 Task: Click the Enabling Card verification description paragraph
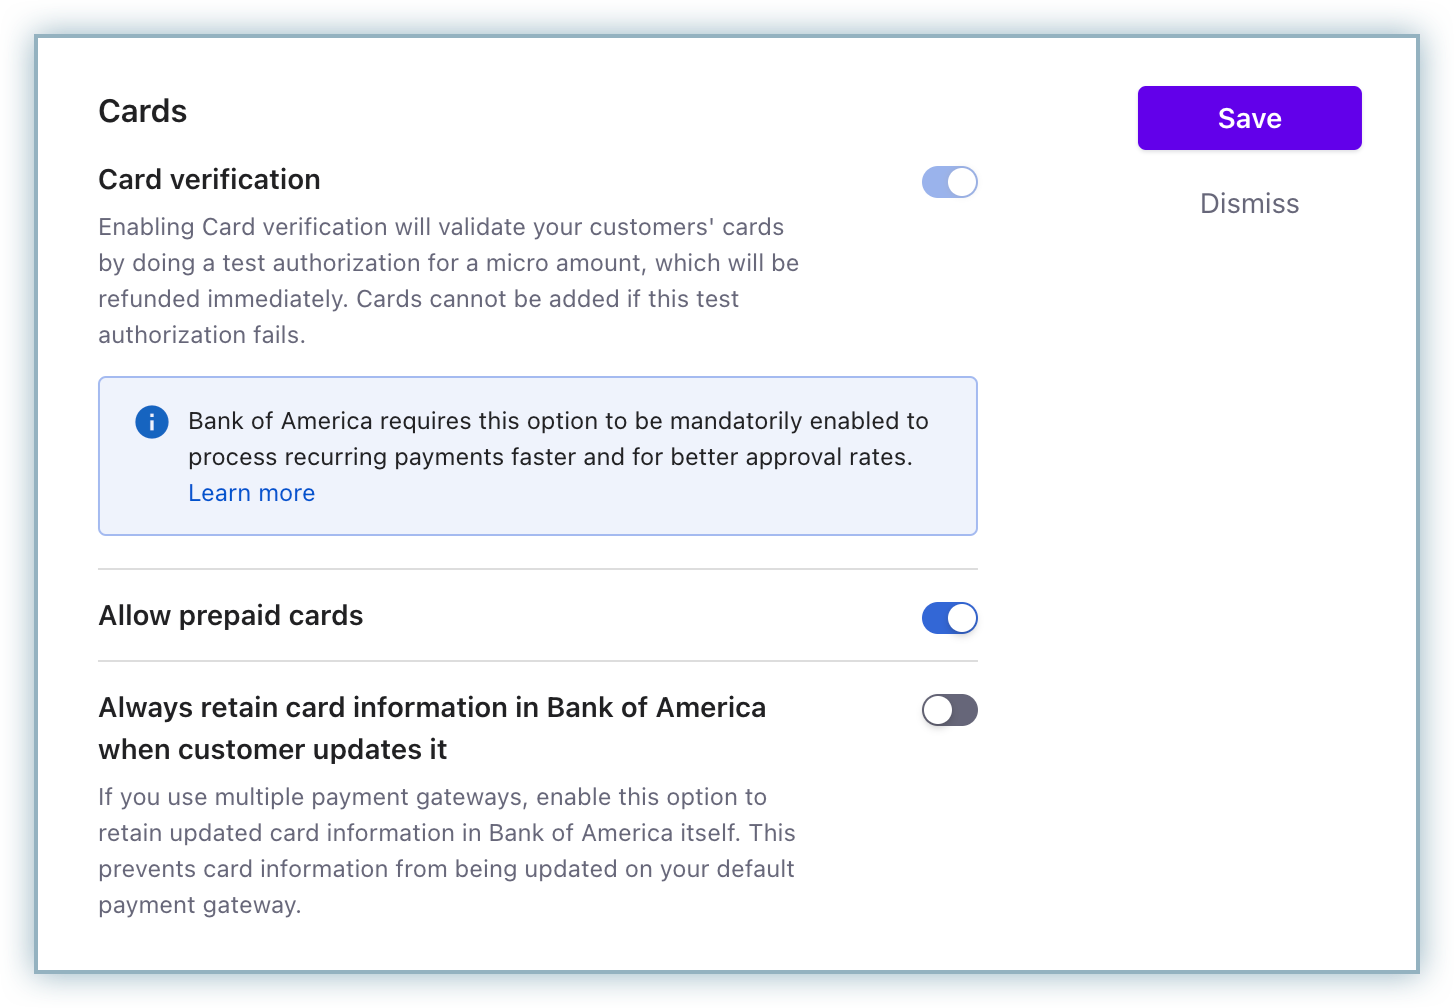click(x=448, y=281)
